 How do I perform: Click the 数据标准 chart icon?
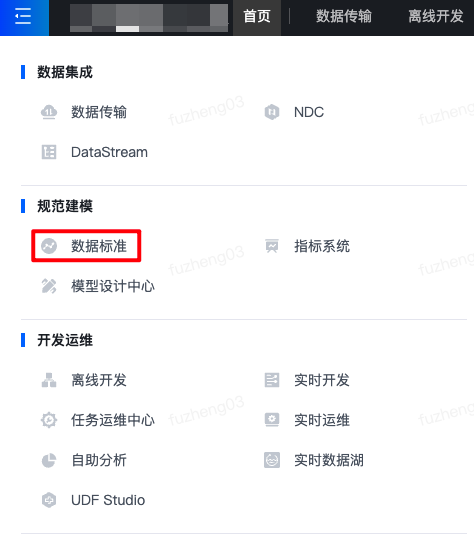click(49, 246)
